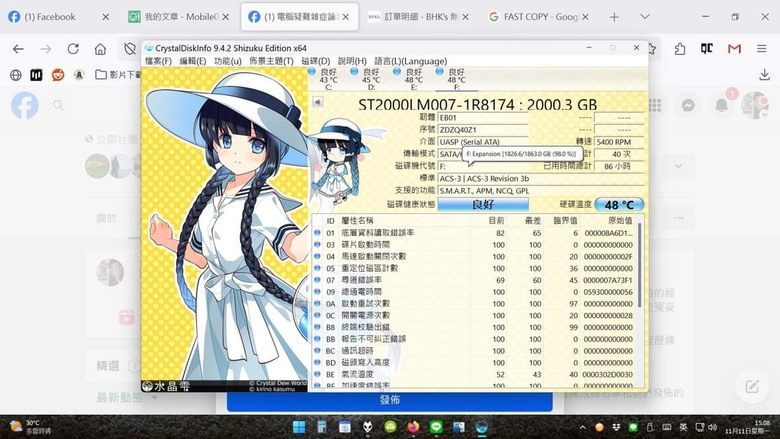Screen dimensions: 780x439
Task: Click the 良好 health status button
Action: point(483,204)
